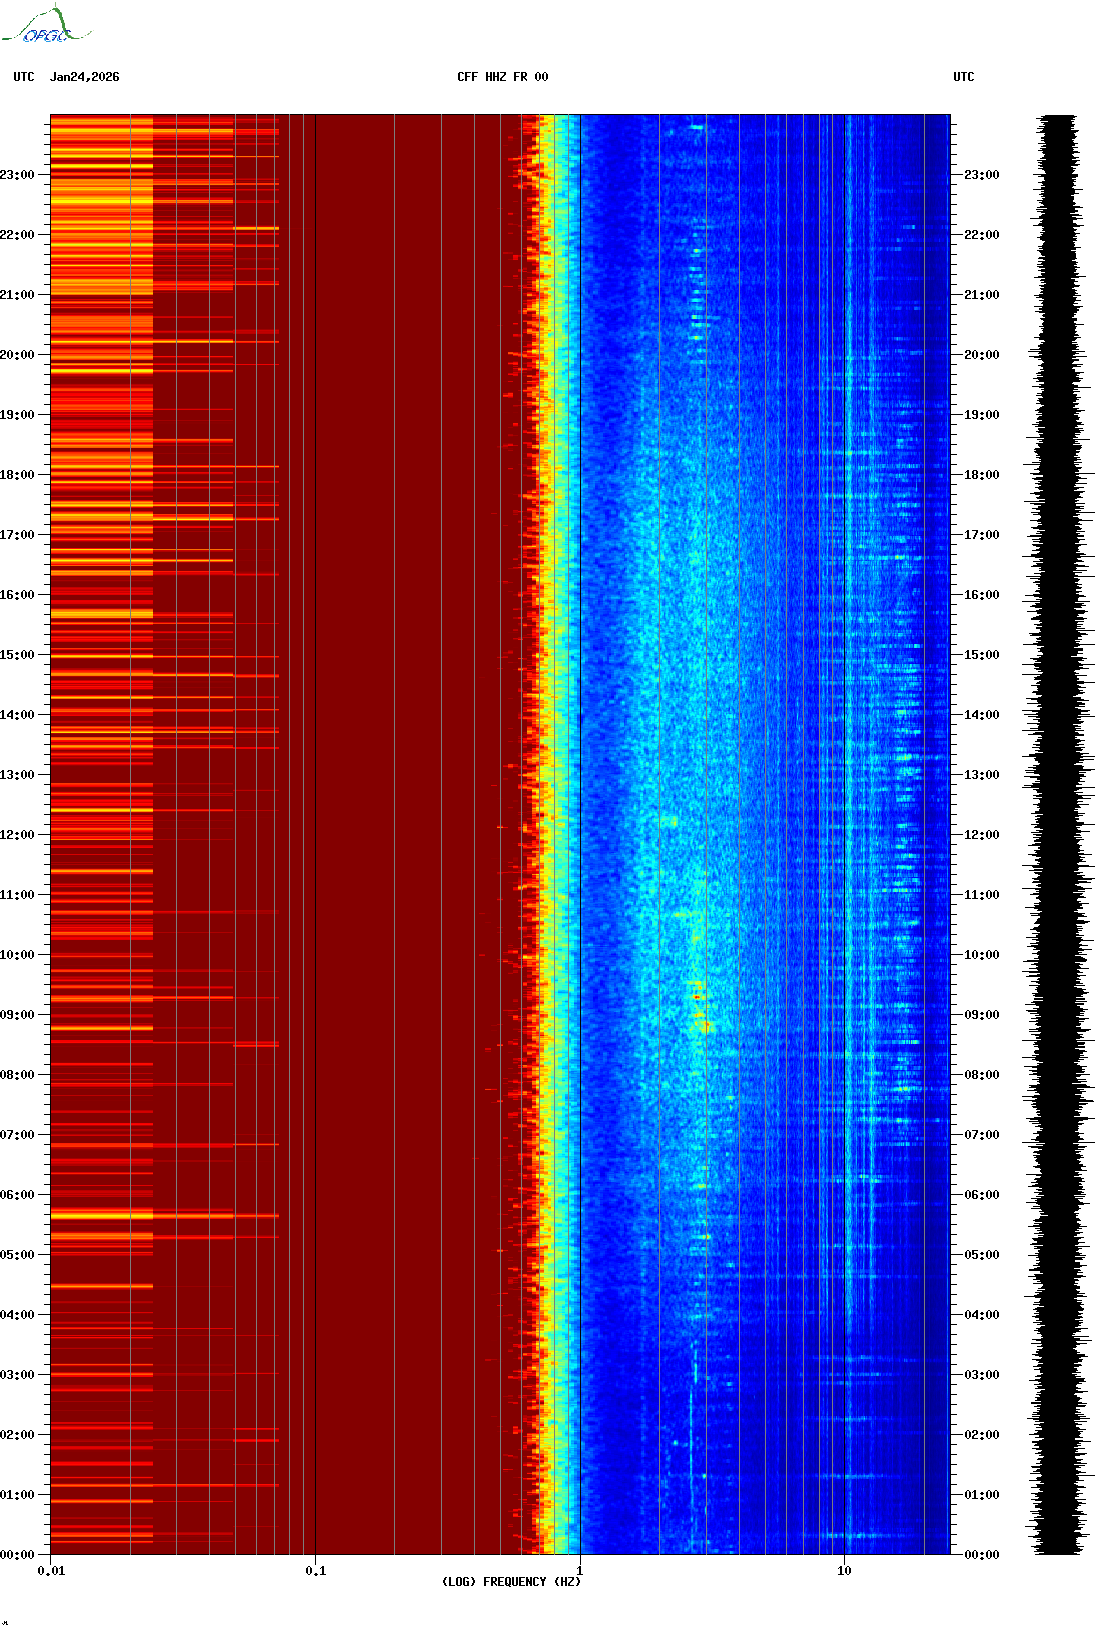Click 14:00 on the right time axis
Viewport: 1102px width, 1634px height.
tap(981, 715)
